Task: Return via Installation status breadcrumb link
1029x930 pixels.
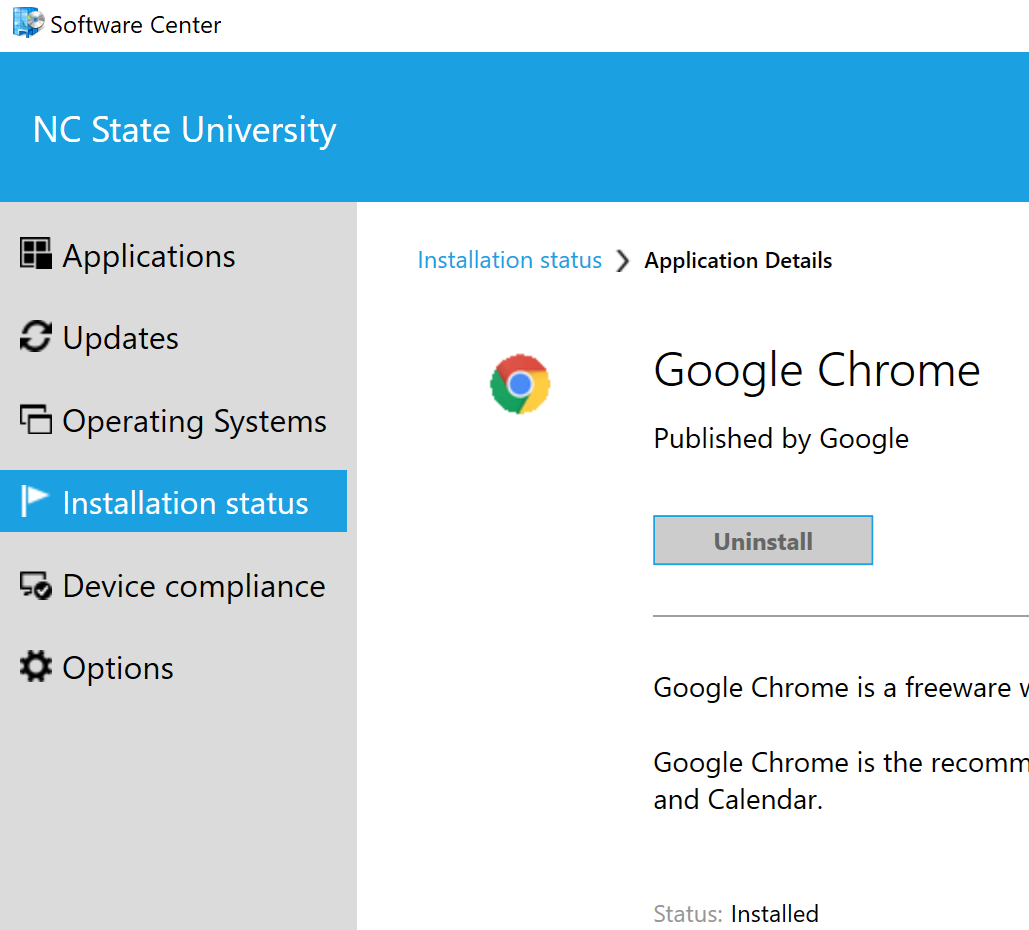Action: (x=509, y=260)
